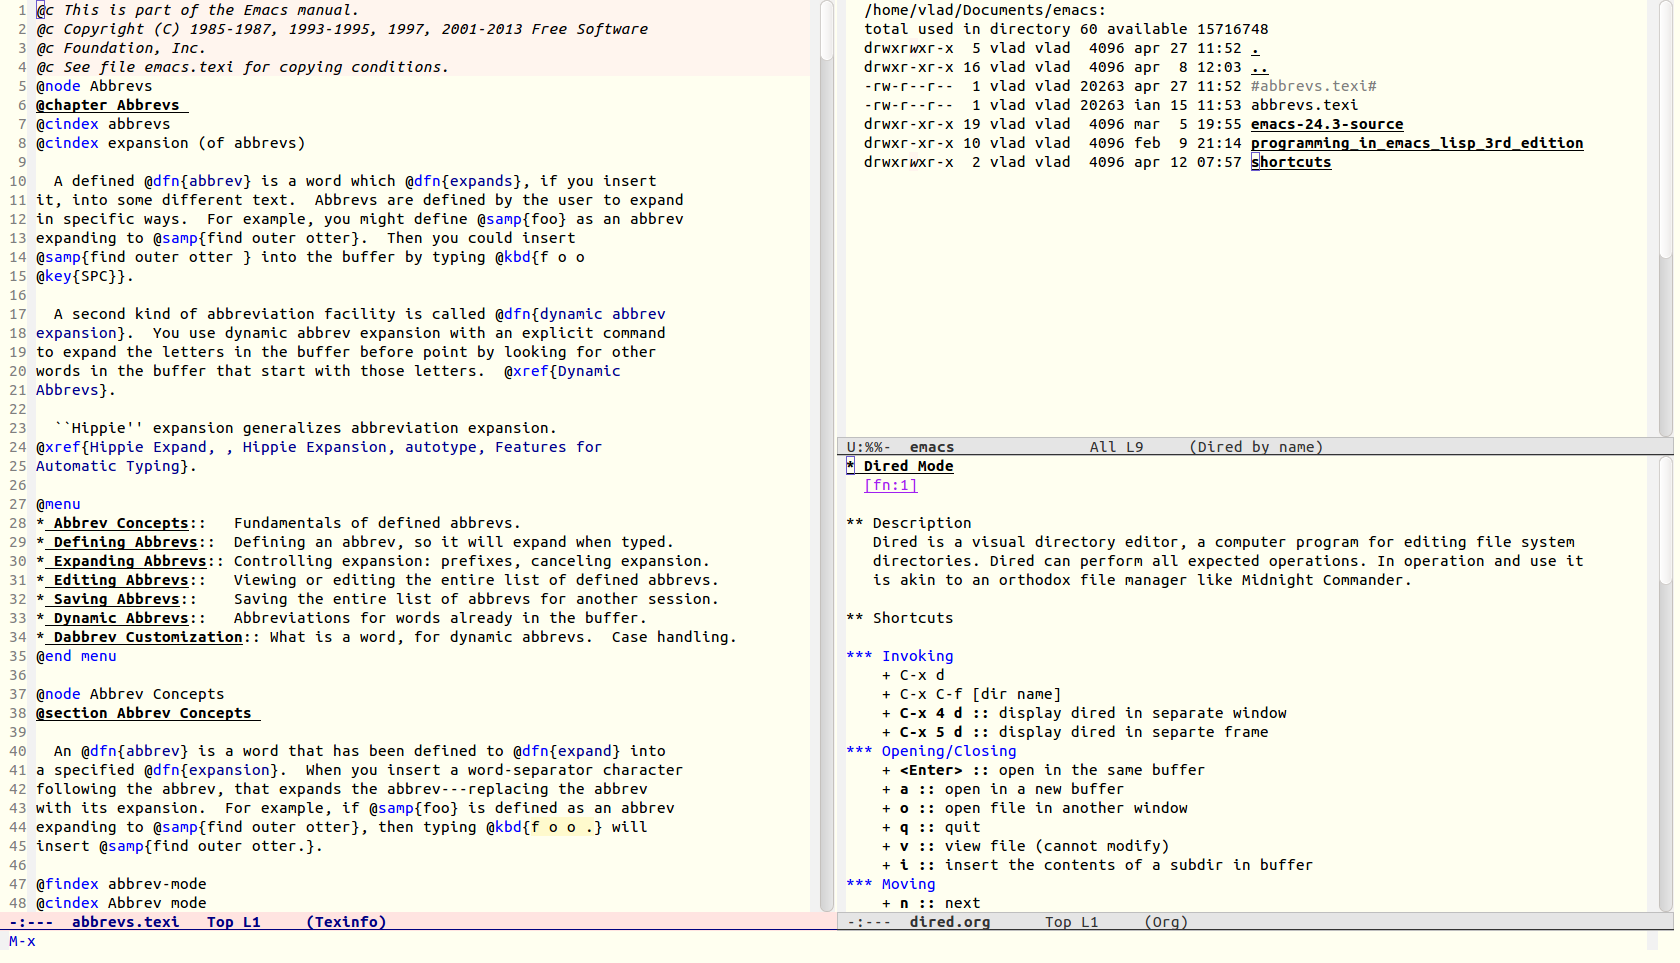
Task: Click the 'C-x d' shortcut item
Action: (x=913, y=675)
